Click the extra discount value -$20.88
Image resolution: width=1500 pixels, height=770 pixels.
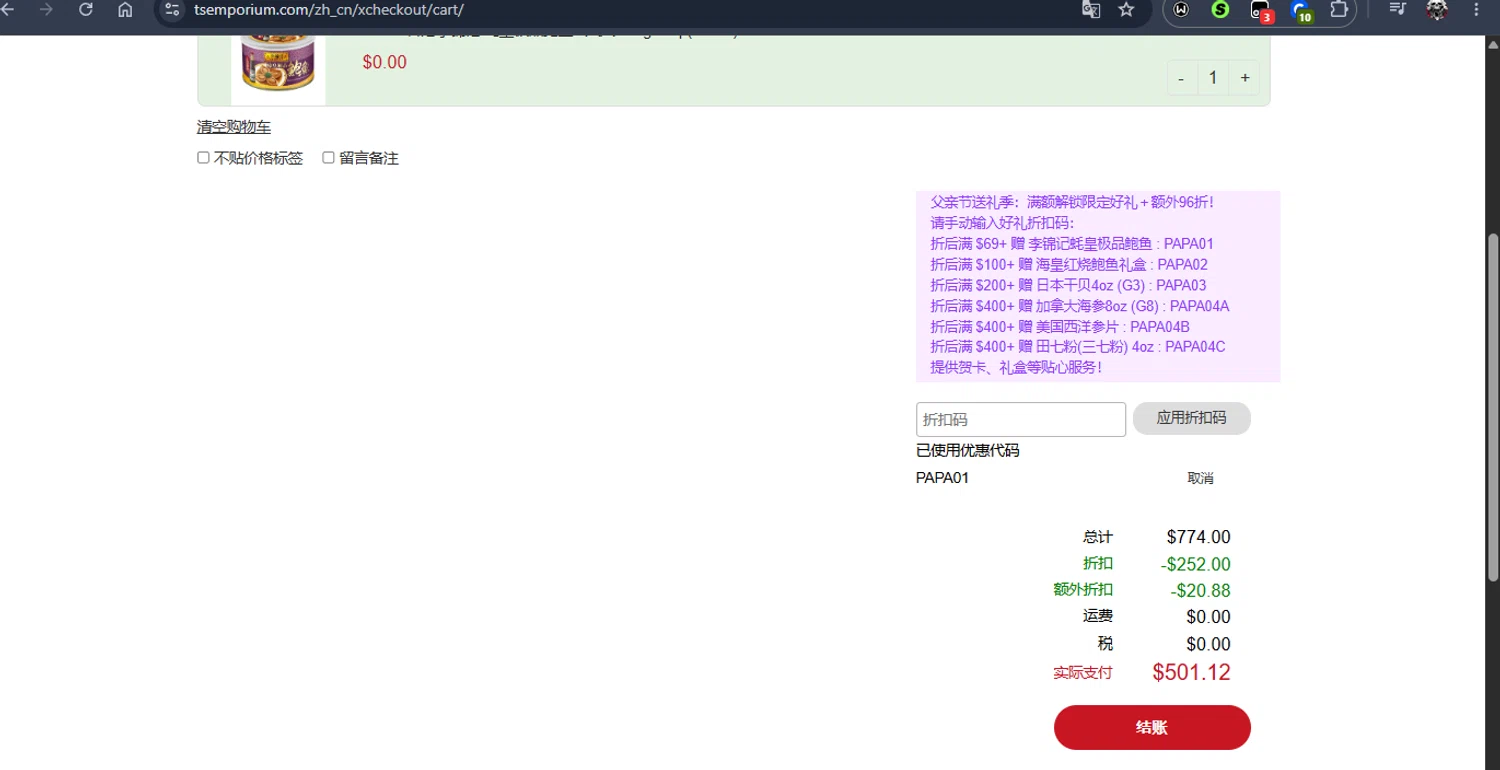coord(1200,591)
